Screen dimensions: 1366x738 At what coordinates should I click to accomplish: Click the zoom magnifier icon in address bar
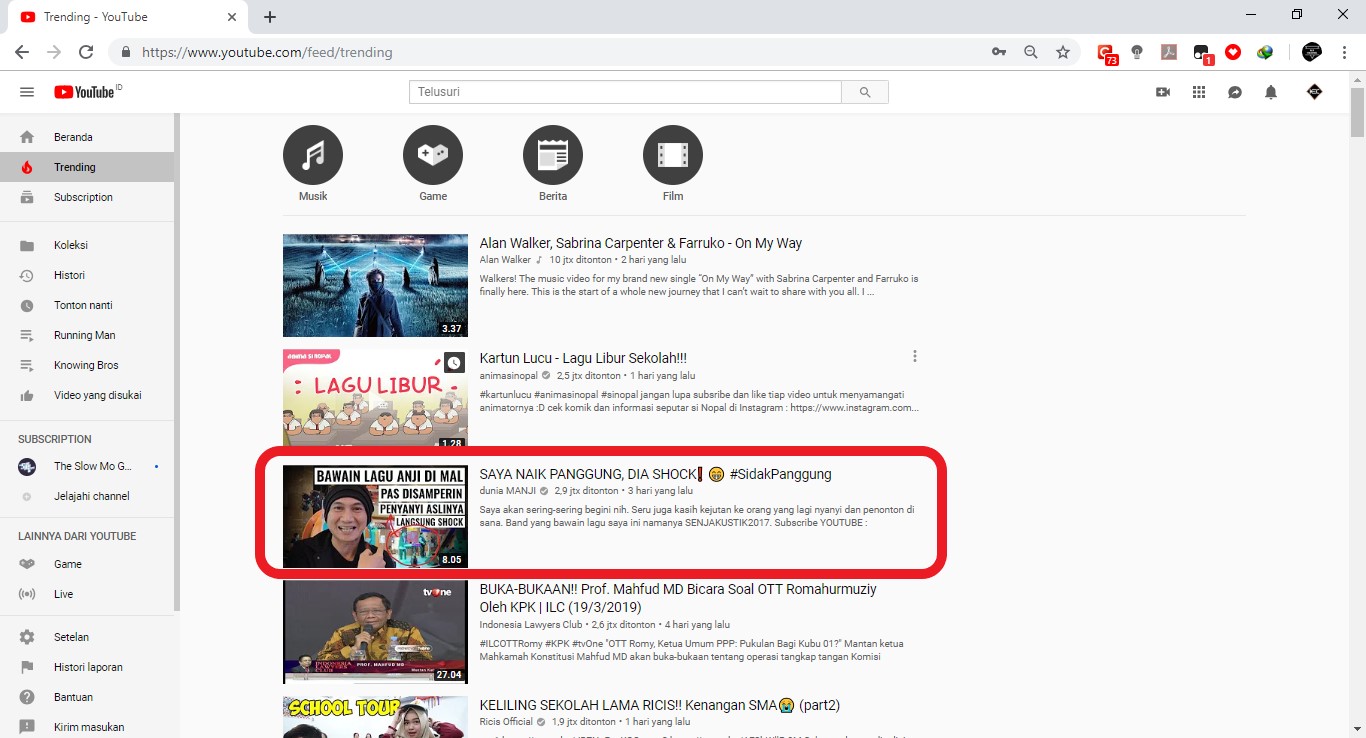coord(1030,52)
